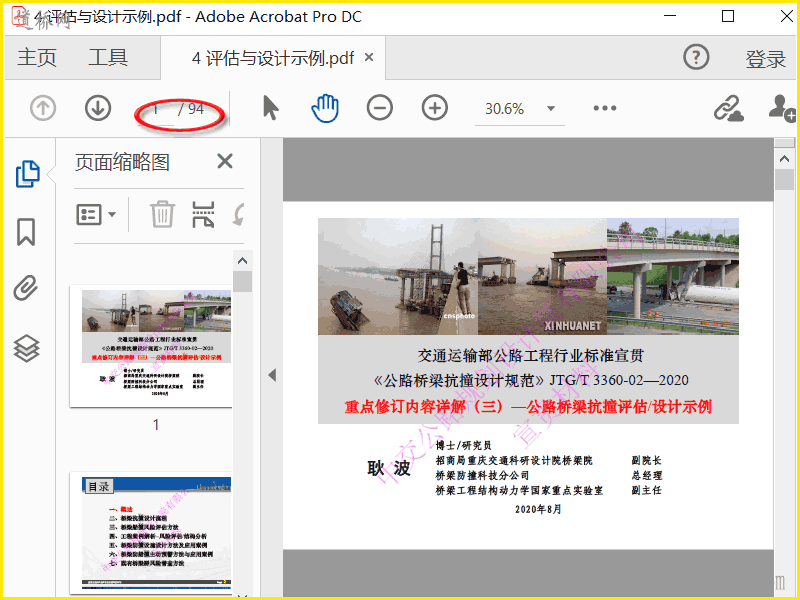This screenshot has width=800, height=600.
Task: Click the document vertical scrollbar thumb
Action: 784,180
